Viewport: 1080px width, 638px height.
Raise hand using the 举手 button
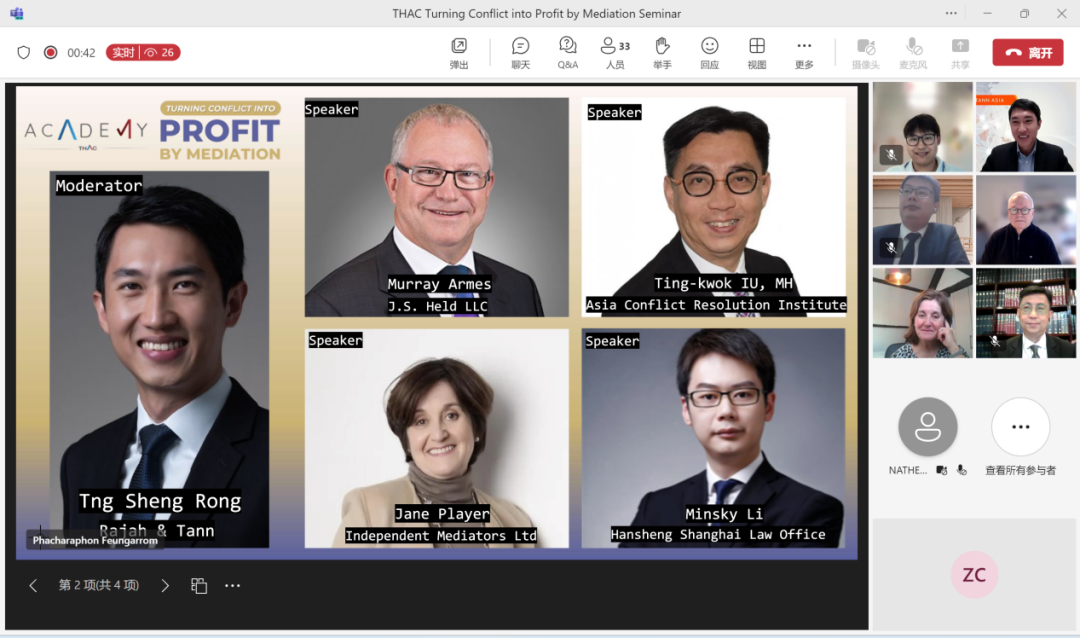(x=662, y=53)
